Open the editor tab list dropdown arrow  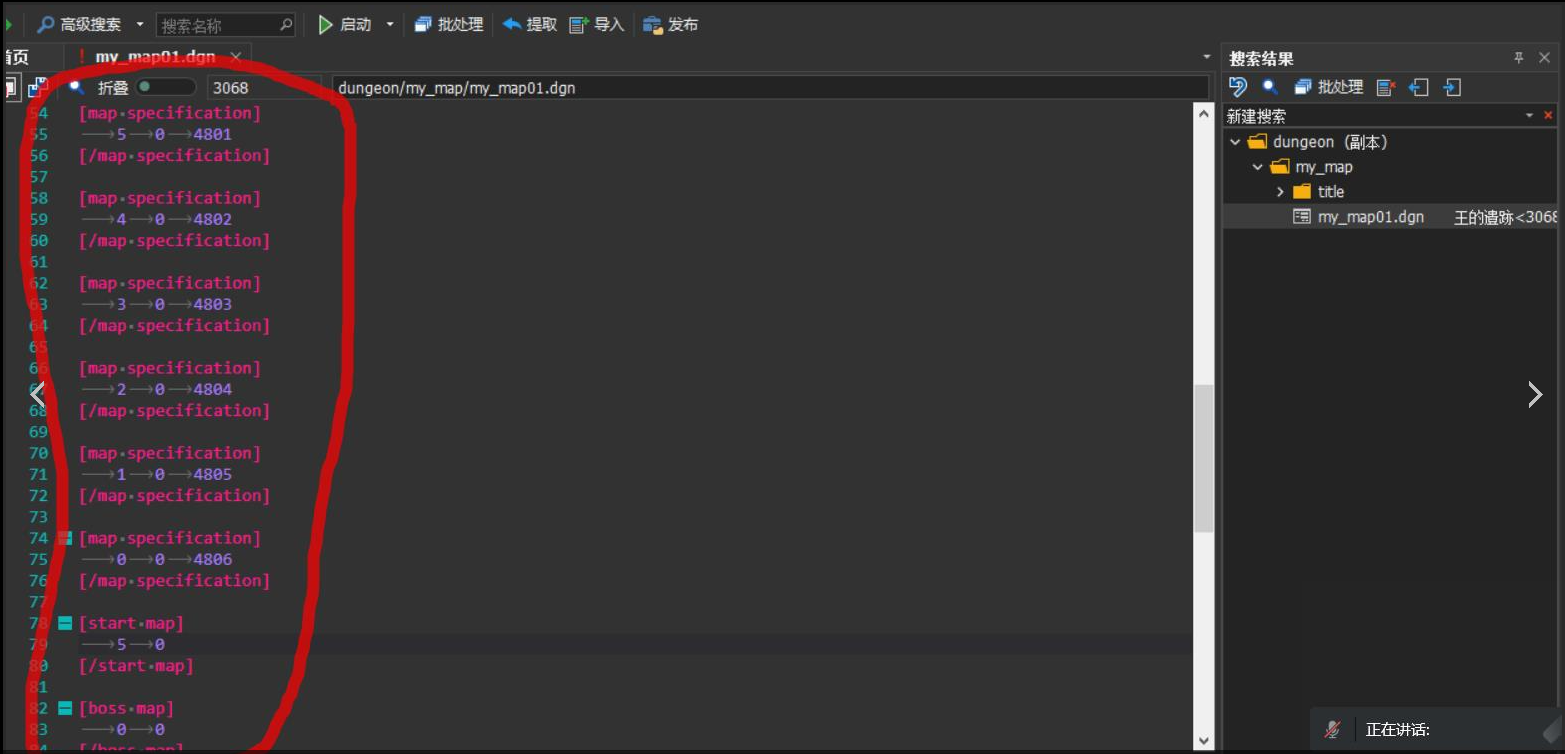(x=1206, y=57)
